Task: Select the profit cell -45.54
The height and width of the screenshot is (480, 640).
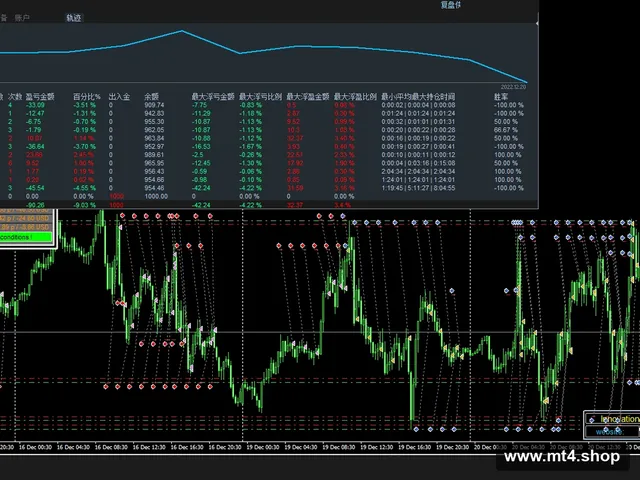Action: tap(35, 188)
